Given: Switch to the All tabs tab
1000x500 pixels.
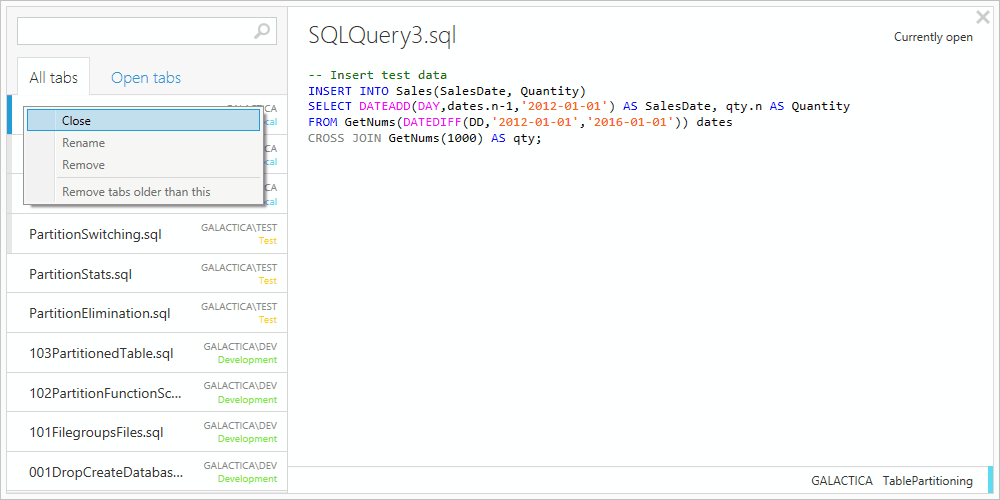Looking at the screenshot, I should [x=53, y=78].
